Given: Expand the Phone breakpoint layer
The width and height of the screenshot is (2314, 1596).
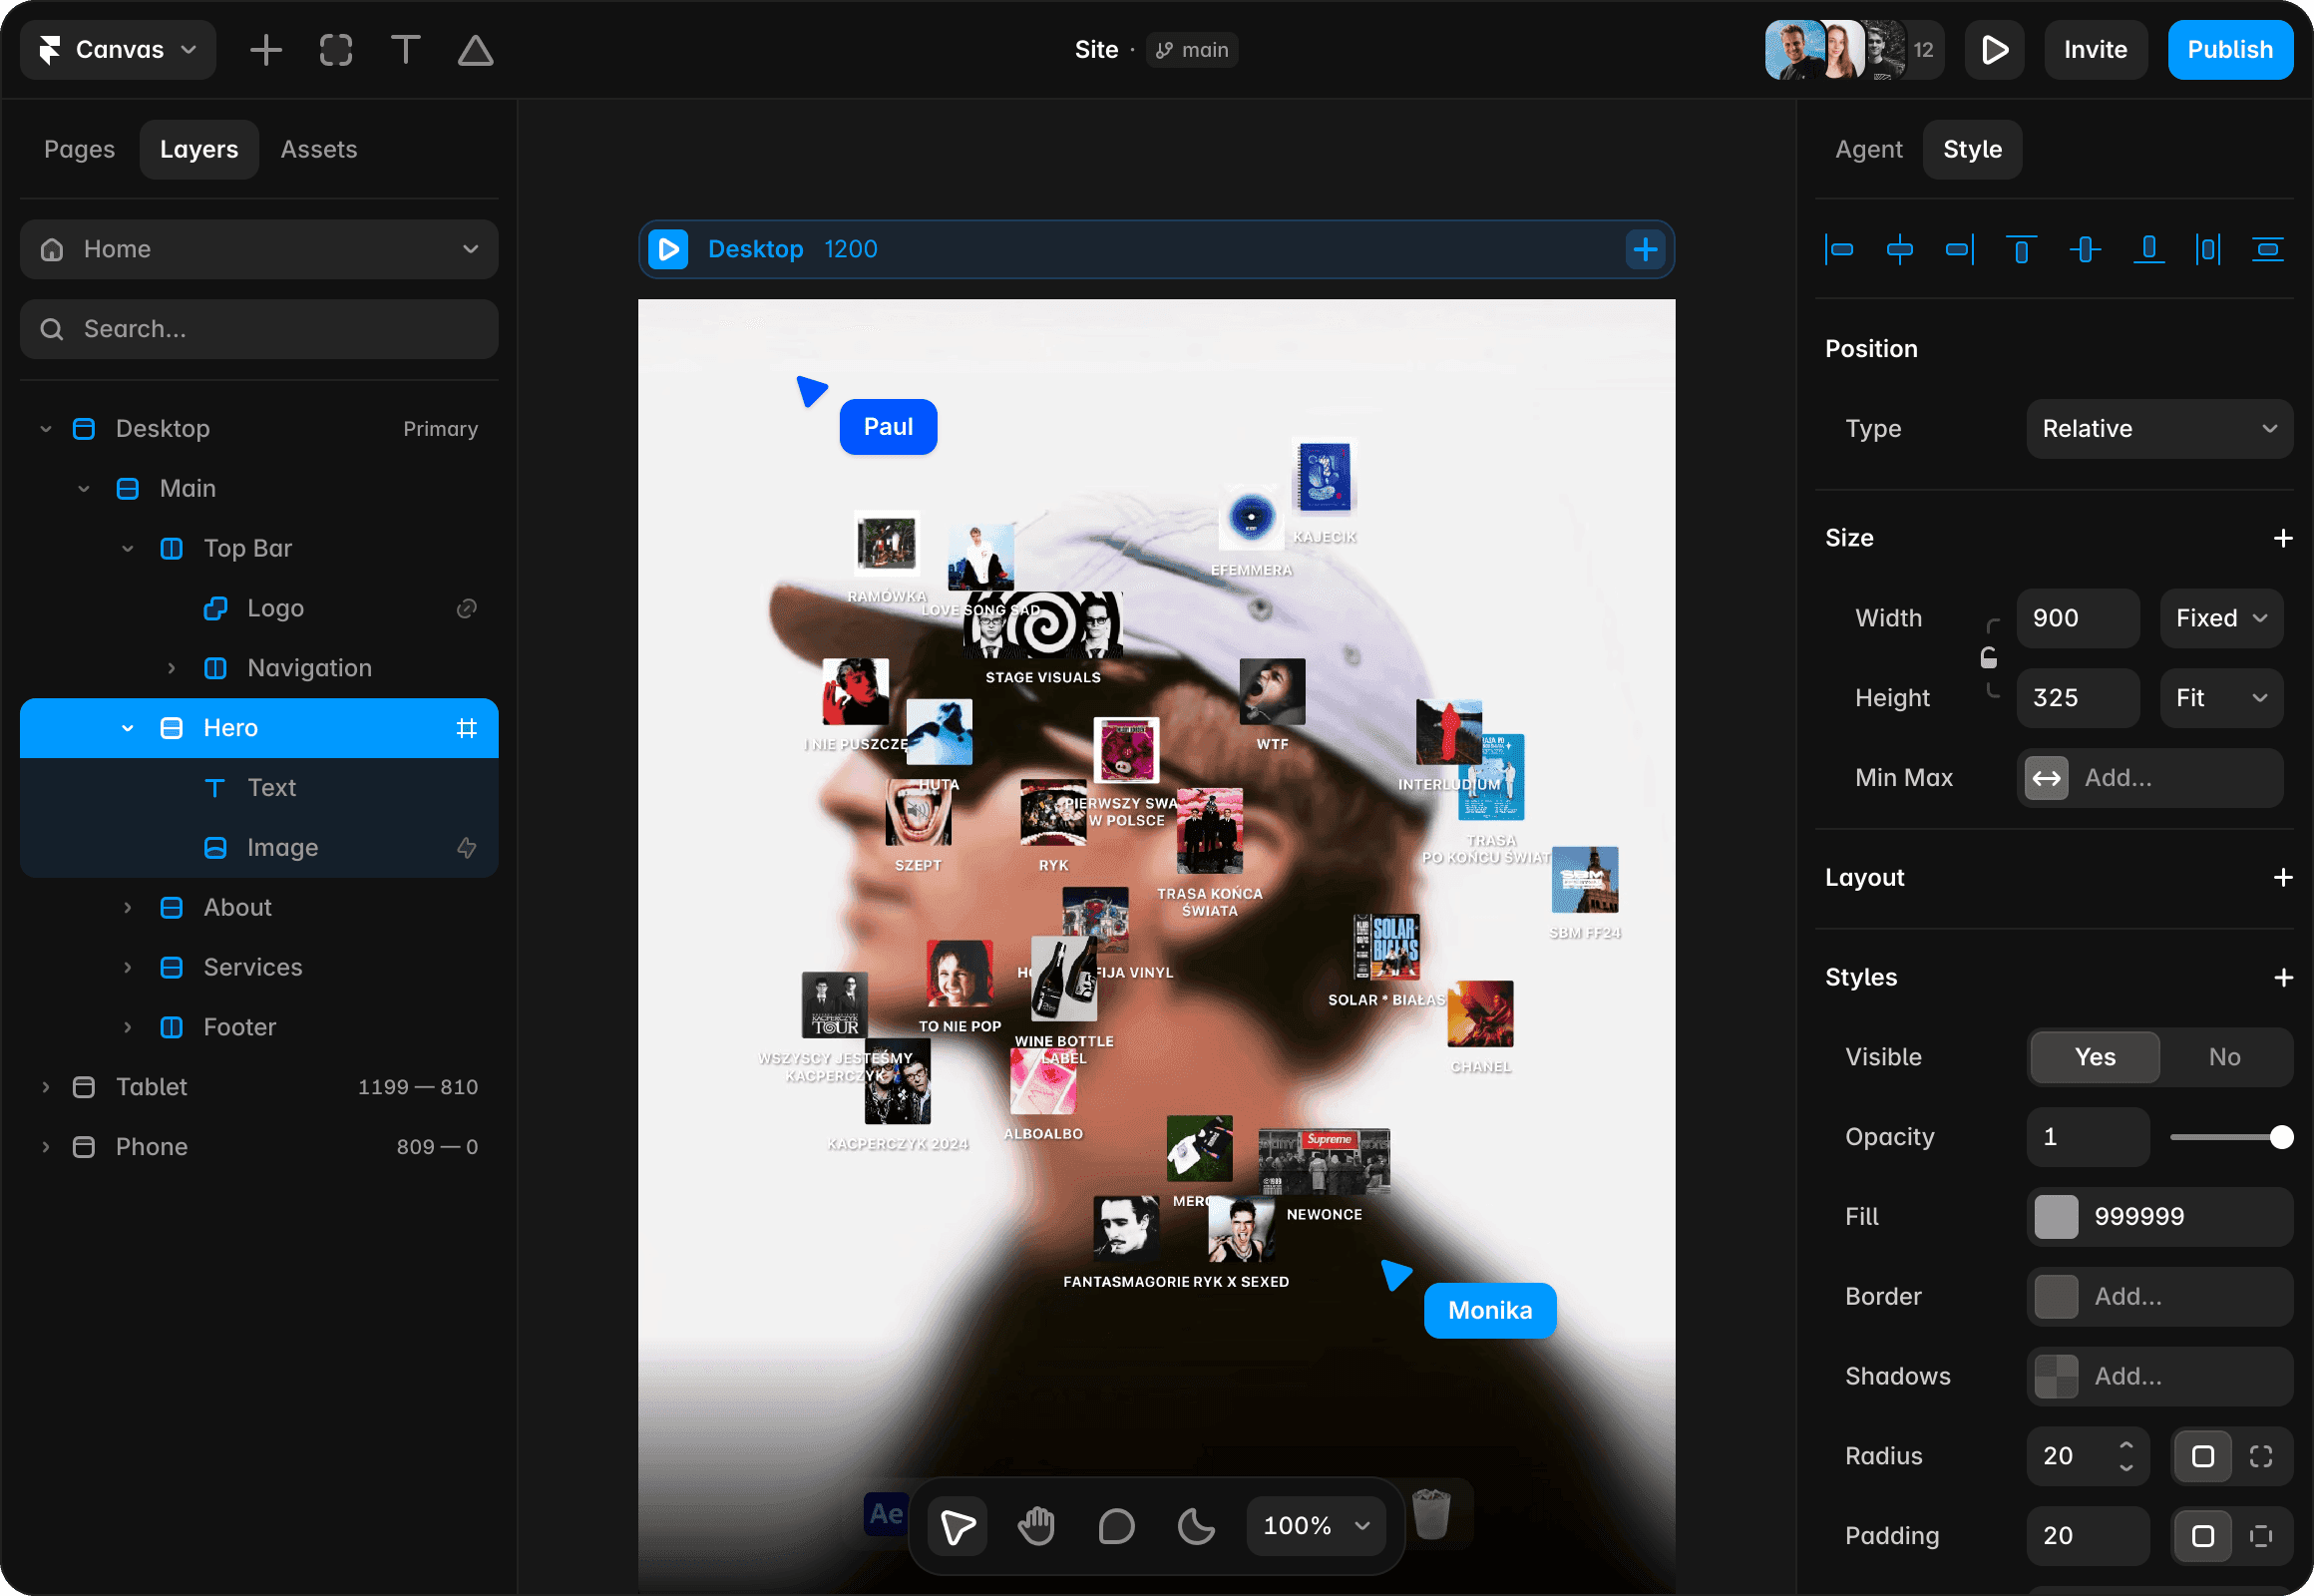Looking at the screenshot, I should pos(45,1147).
